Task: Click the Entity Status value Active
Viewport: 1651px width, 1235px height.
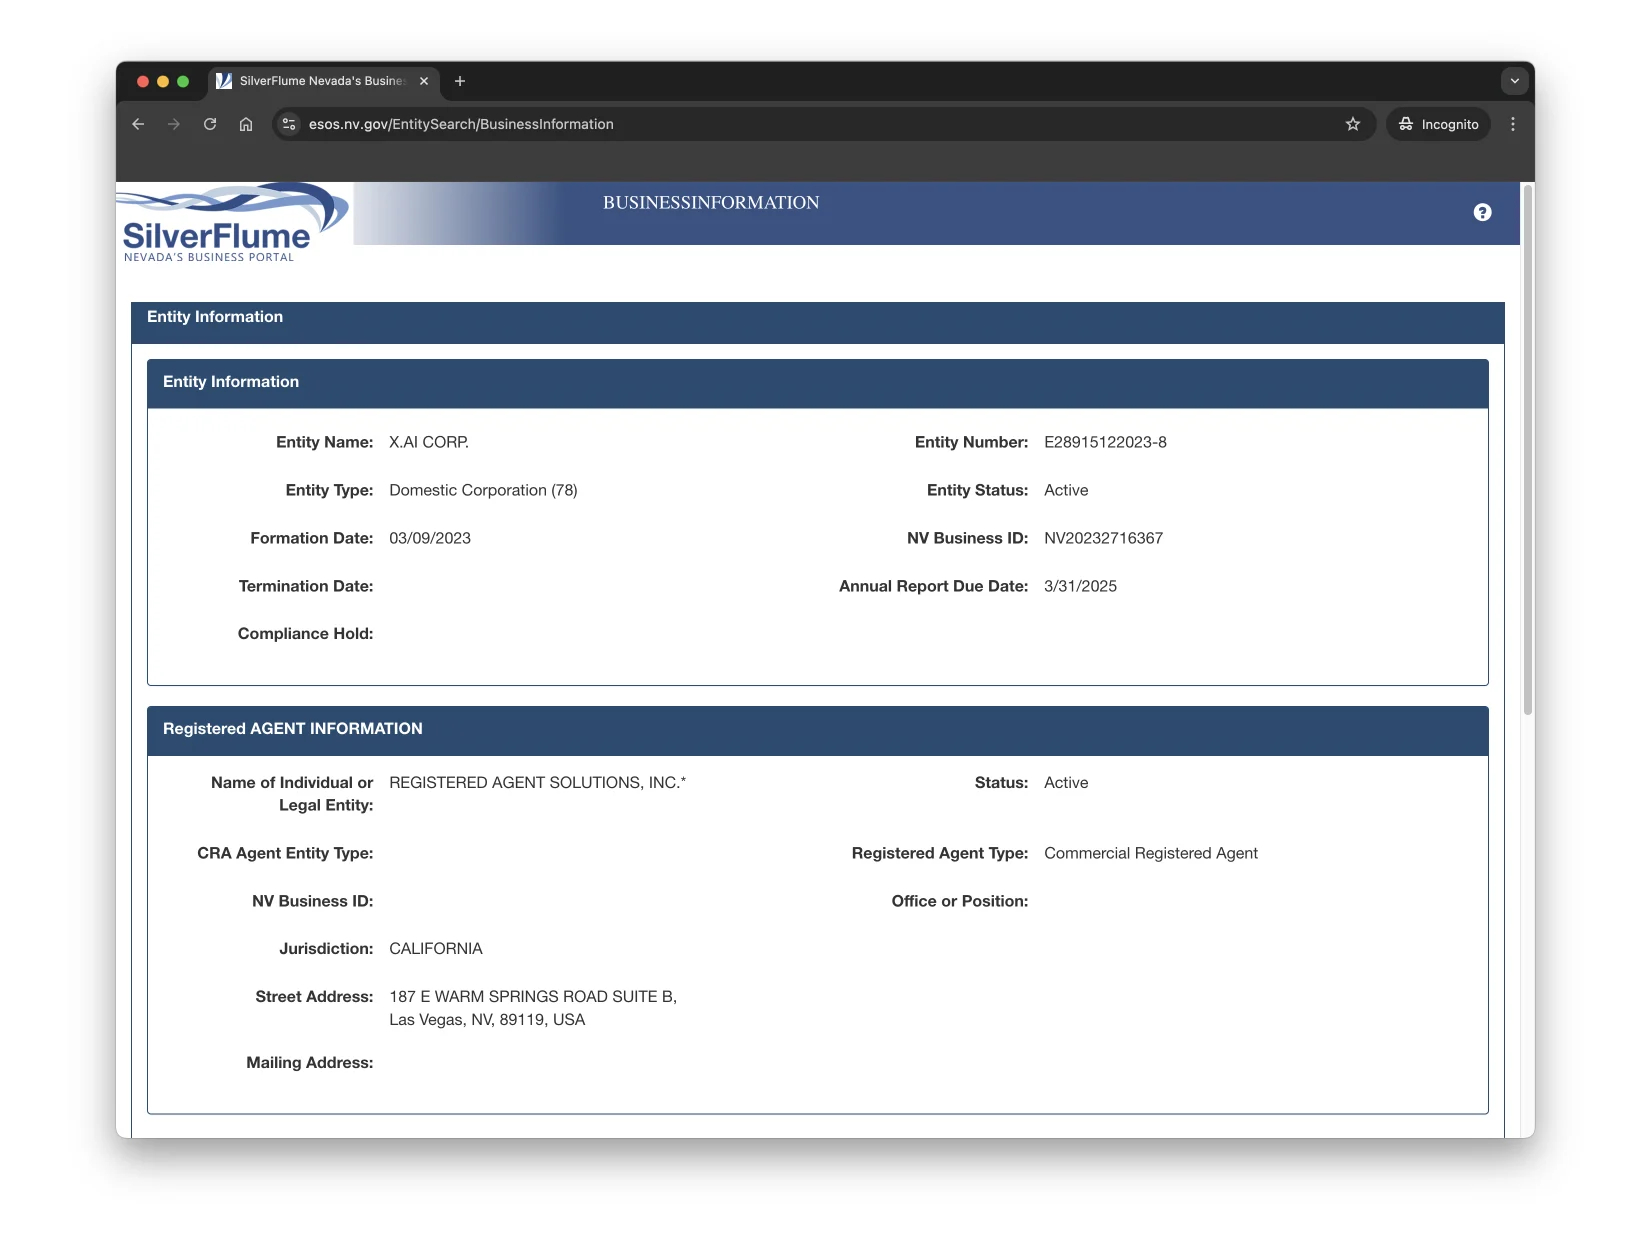Action: [1066, 490]
